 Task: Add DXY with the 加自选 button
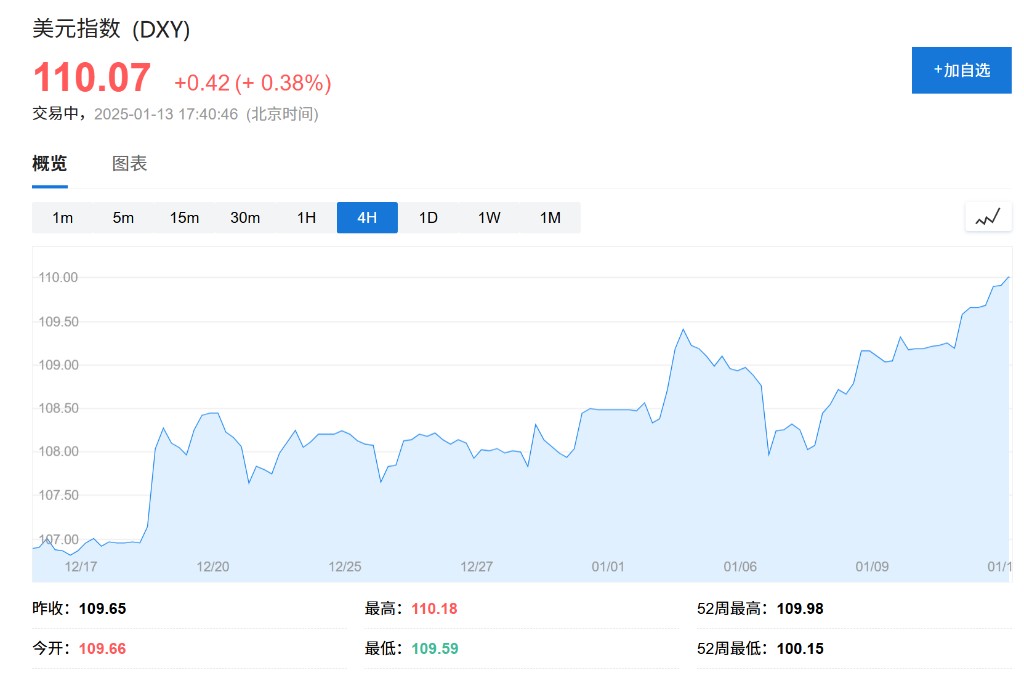coord(961,70)
